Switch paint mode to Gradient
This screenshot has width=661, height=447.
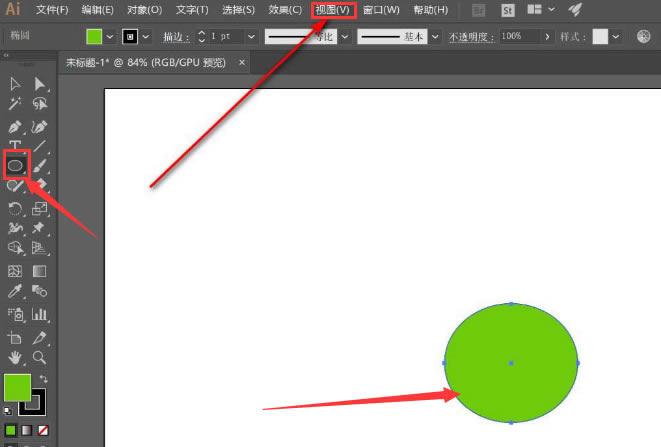(27, 431)
